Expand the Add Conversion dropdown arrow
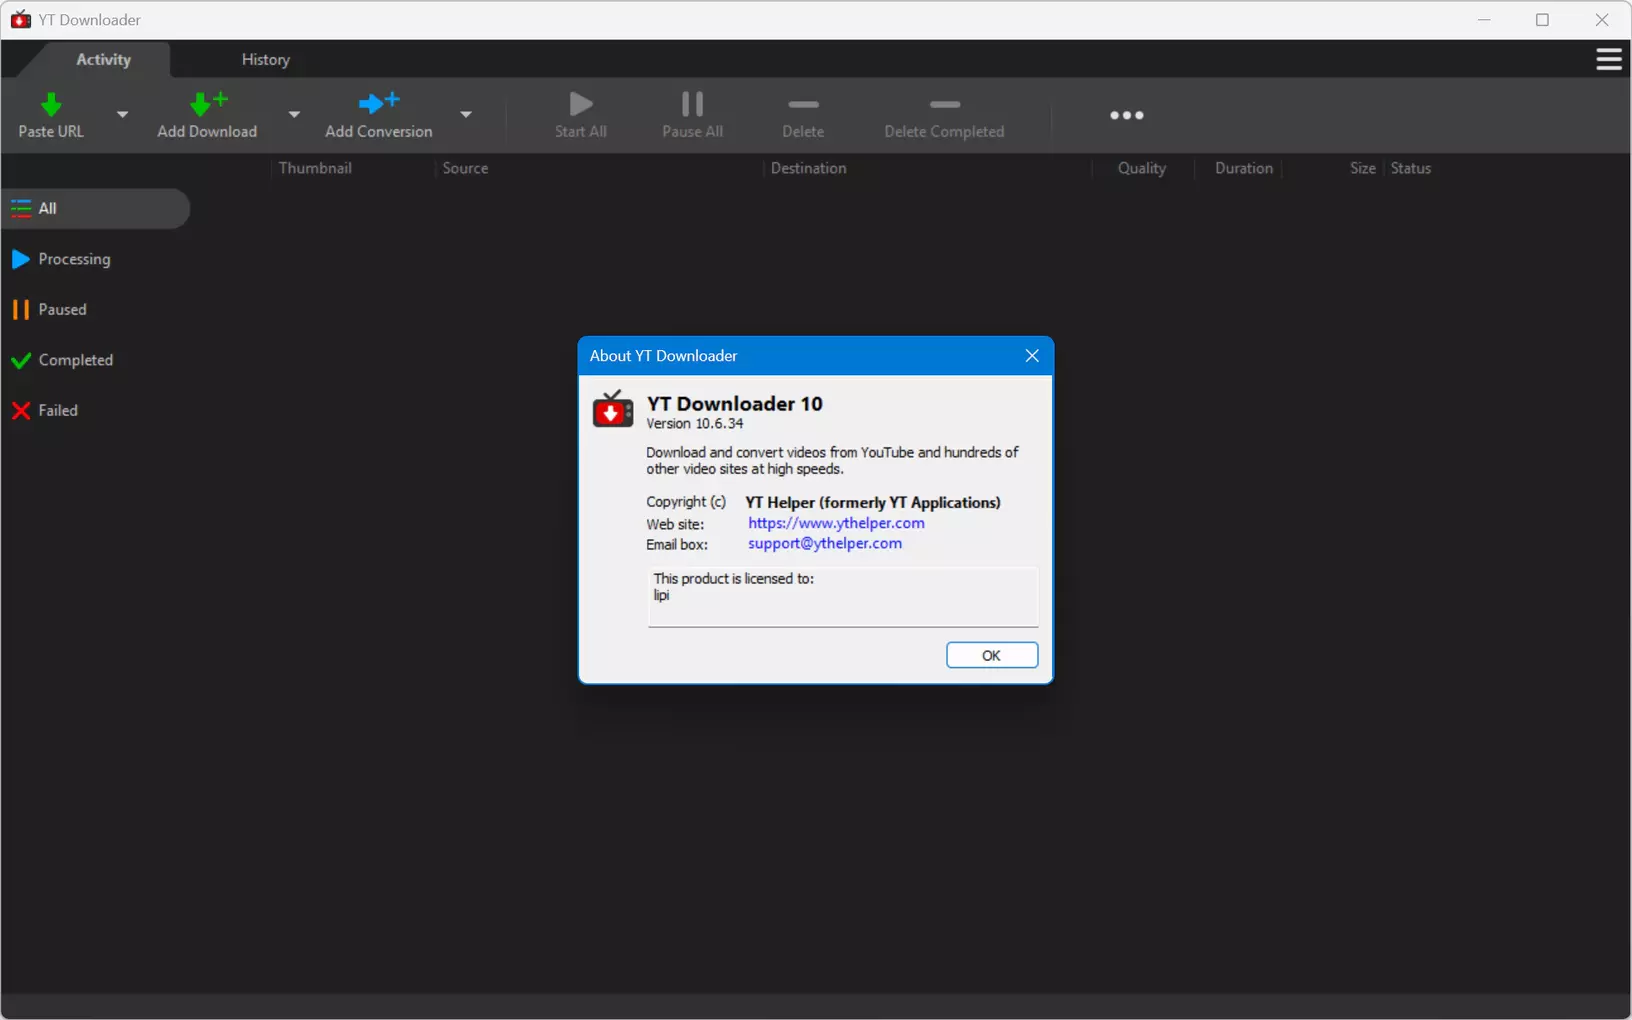This screenshot has height=1020, width=1632. pyautogui.click(x=466, y=114)
